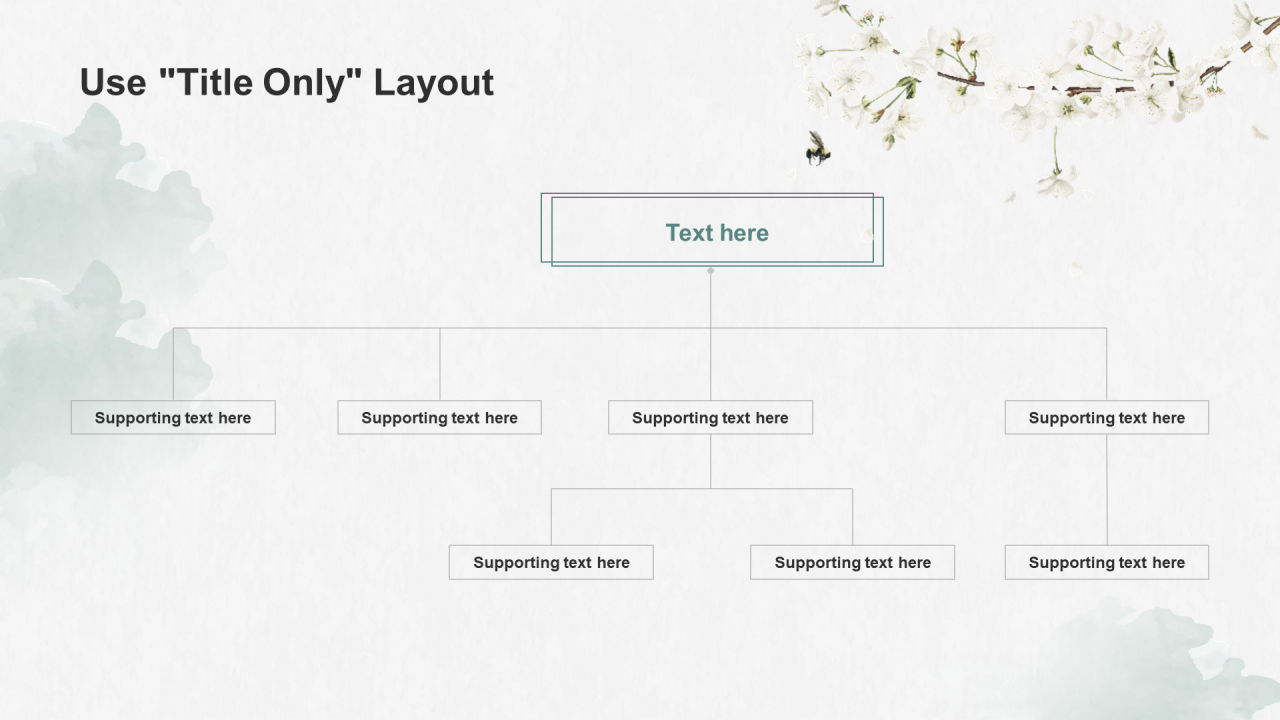Click the vertical connector above the second box

[x=440, y=365]
